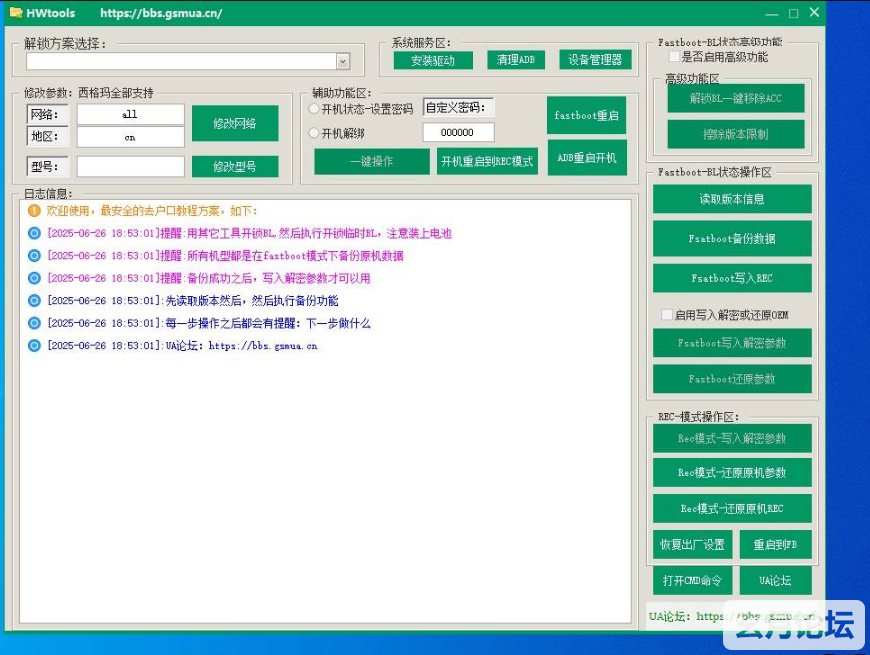Viewport: 870px width, 655px height.
Task: Click log icon beside 先读取版本然后
Action: 34,301
